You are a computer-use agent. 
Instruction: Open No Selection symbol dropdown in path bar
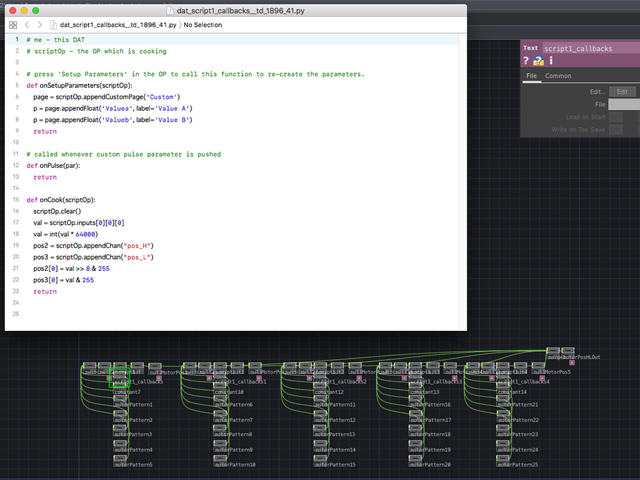(x=203, y=25)
